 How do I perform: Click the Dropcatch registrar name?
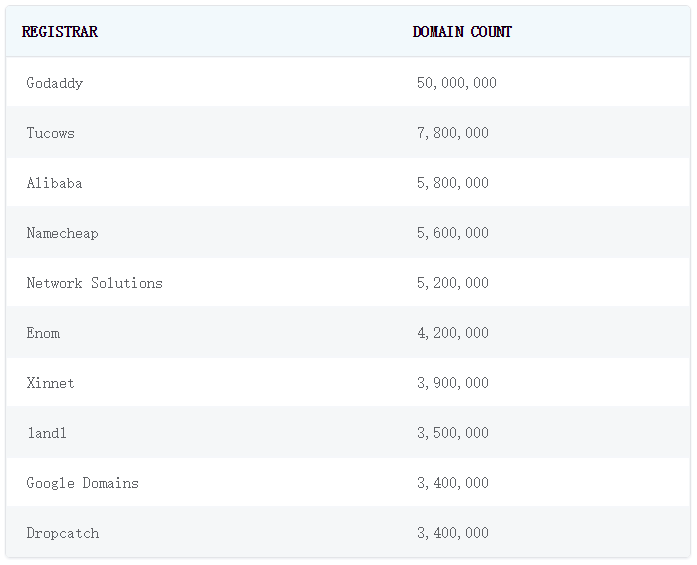[x=63, y=533]
